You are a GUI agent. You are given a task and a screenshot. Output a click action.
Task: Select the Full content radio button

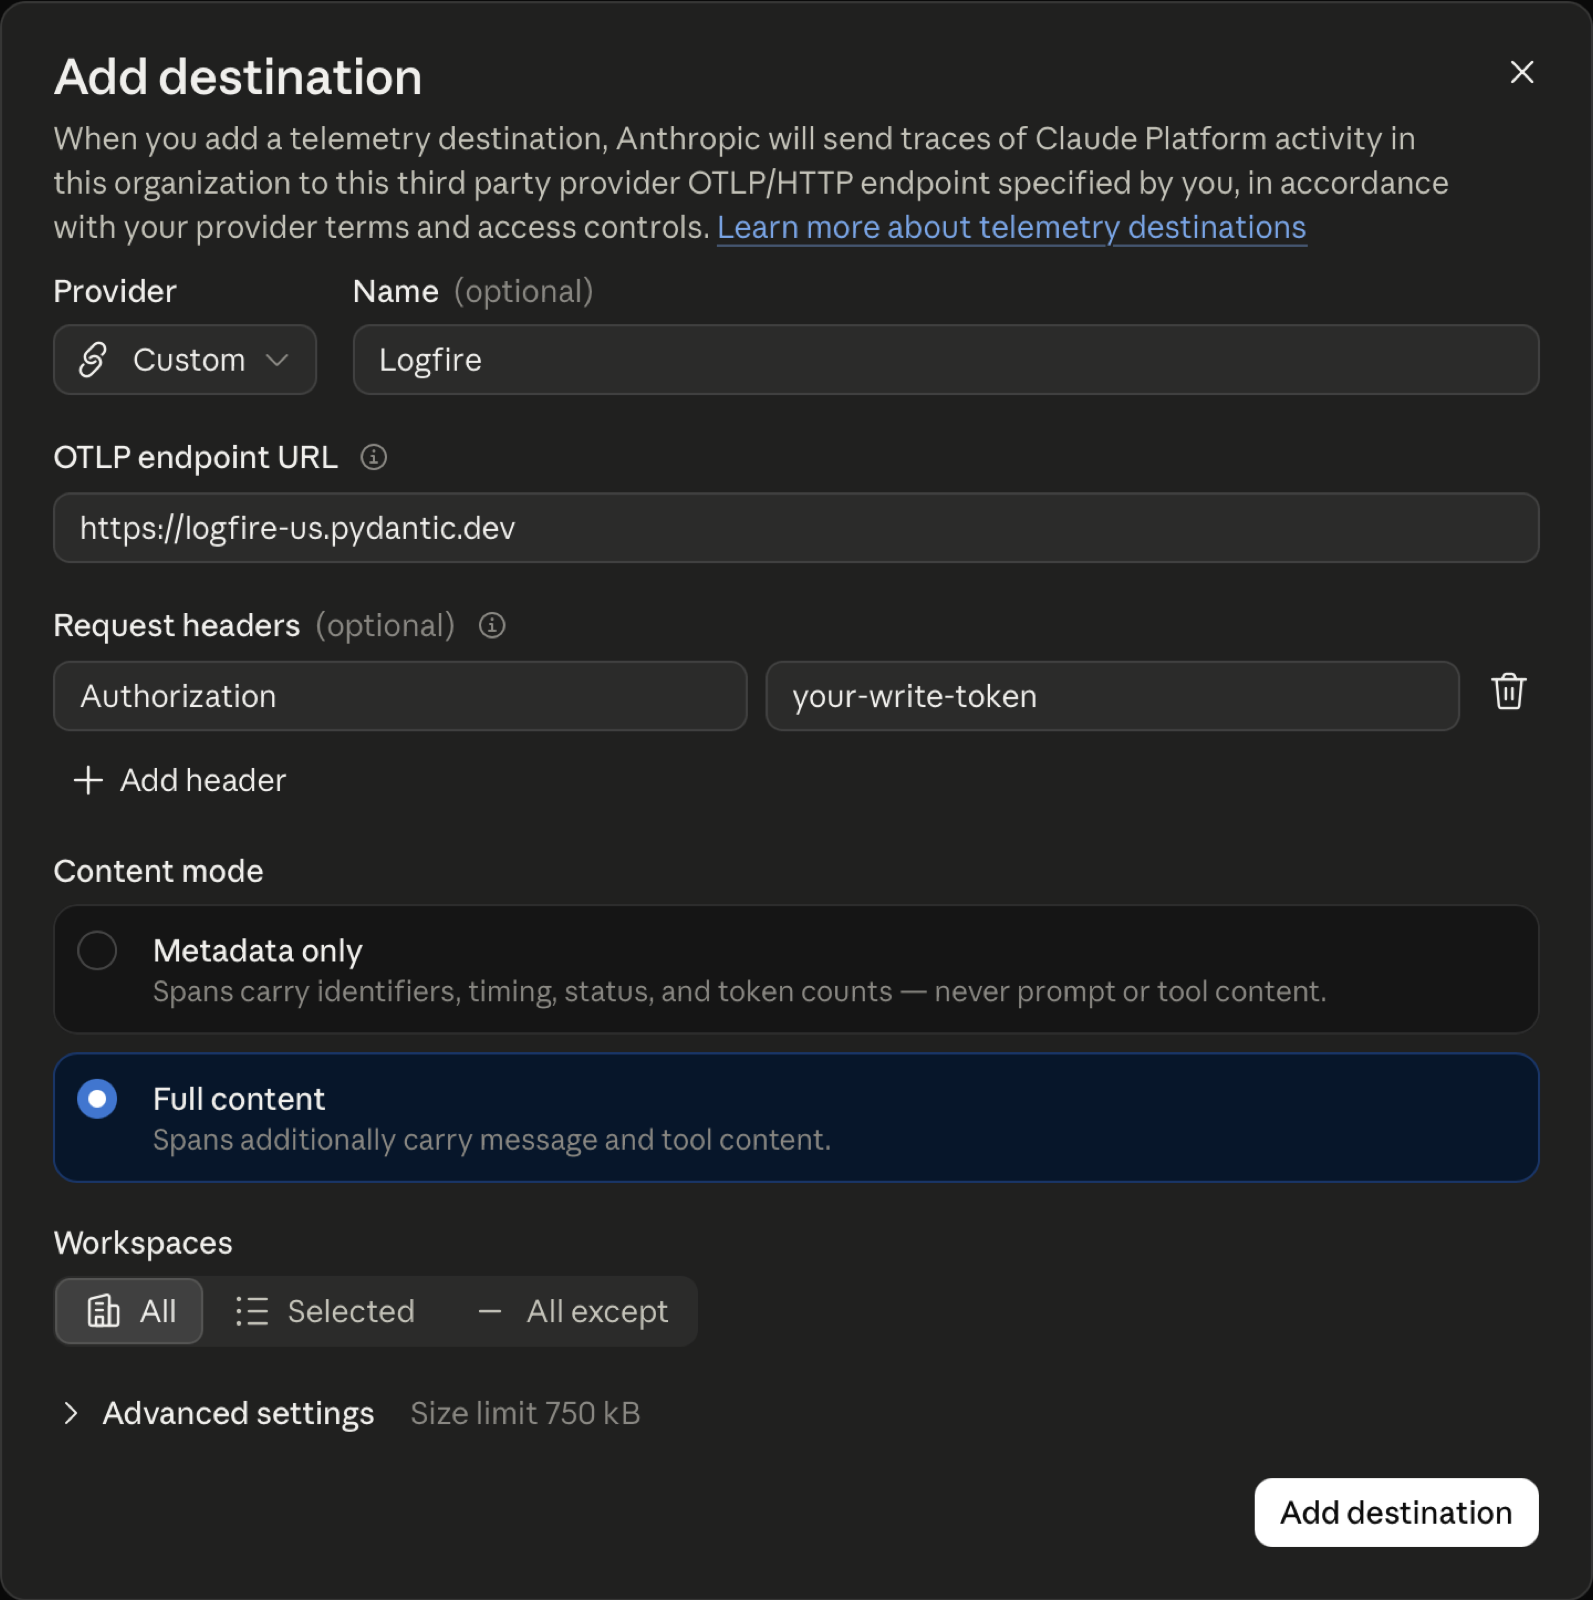tap(97, 1099)
